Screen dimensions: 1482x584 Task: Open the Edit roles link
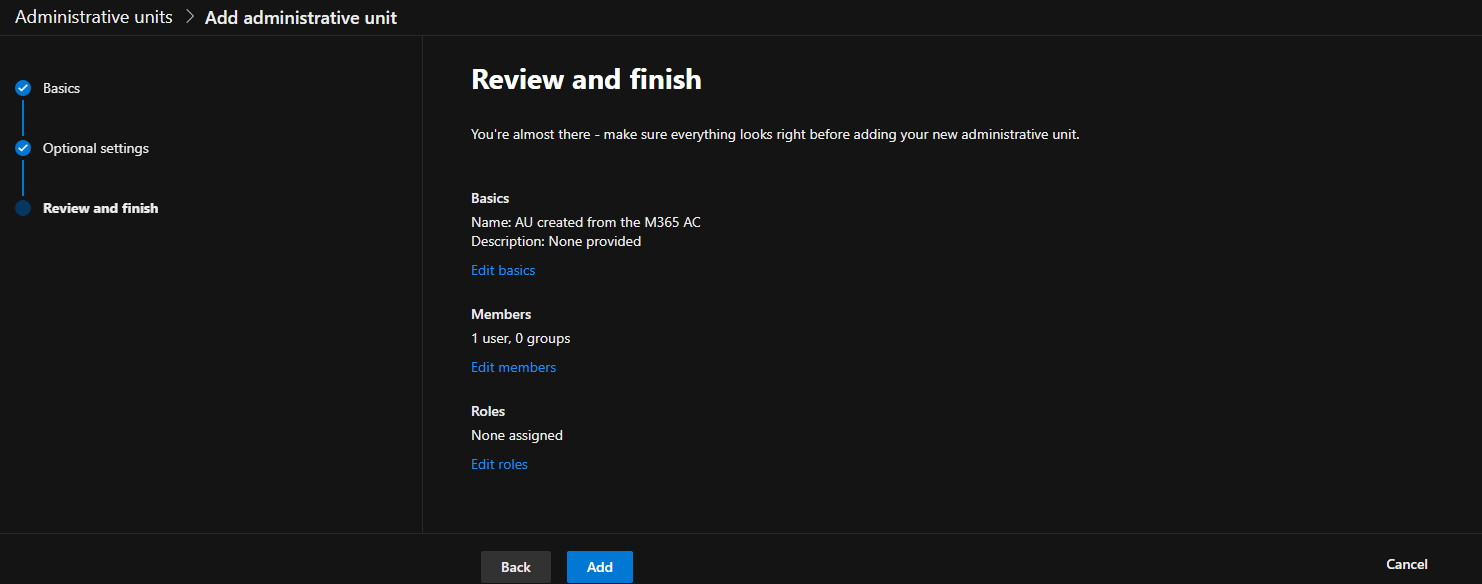point(499,464)
